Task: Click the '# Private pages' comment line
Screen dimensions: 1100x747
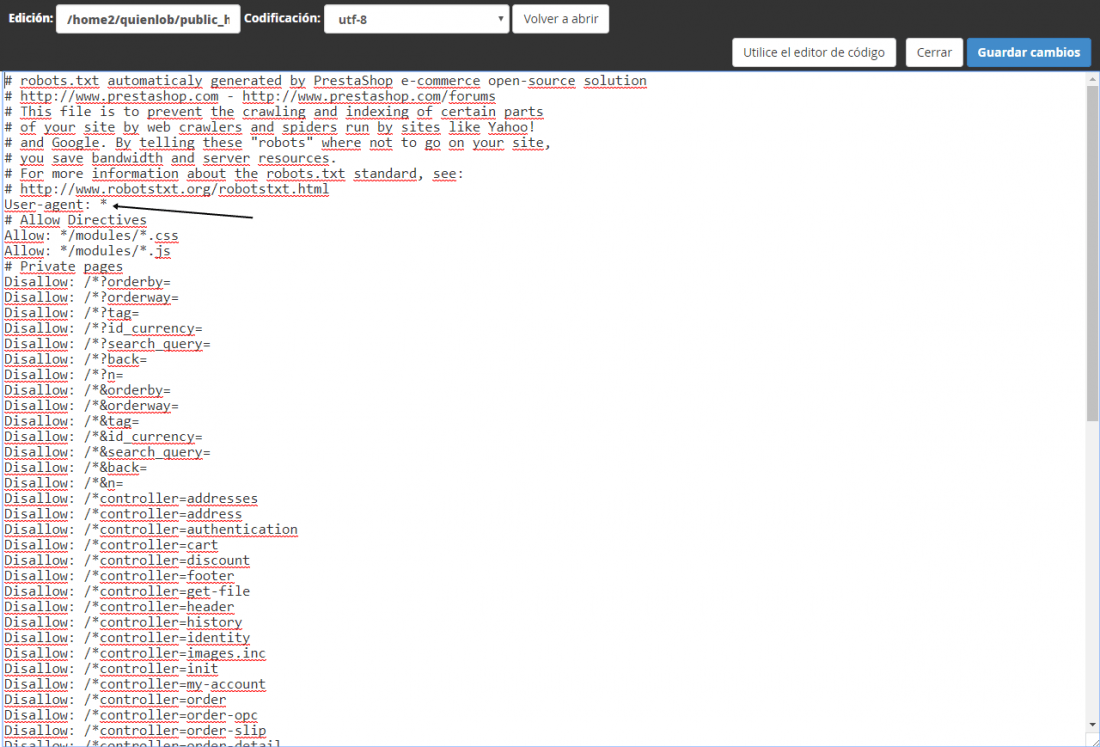Action: point(64,267)
